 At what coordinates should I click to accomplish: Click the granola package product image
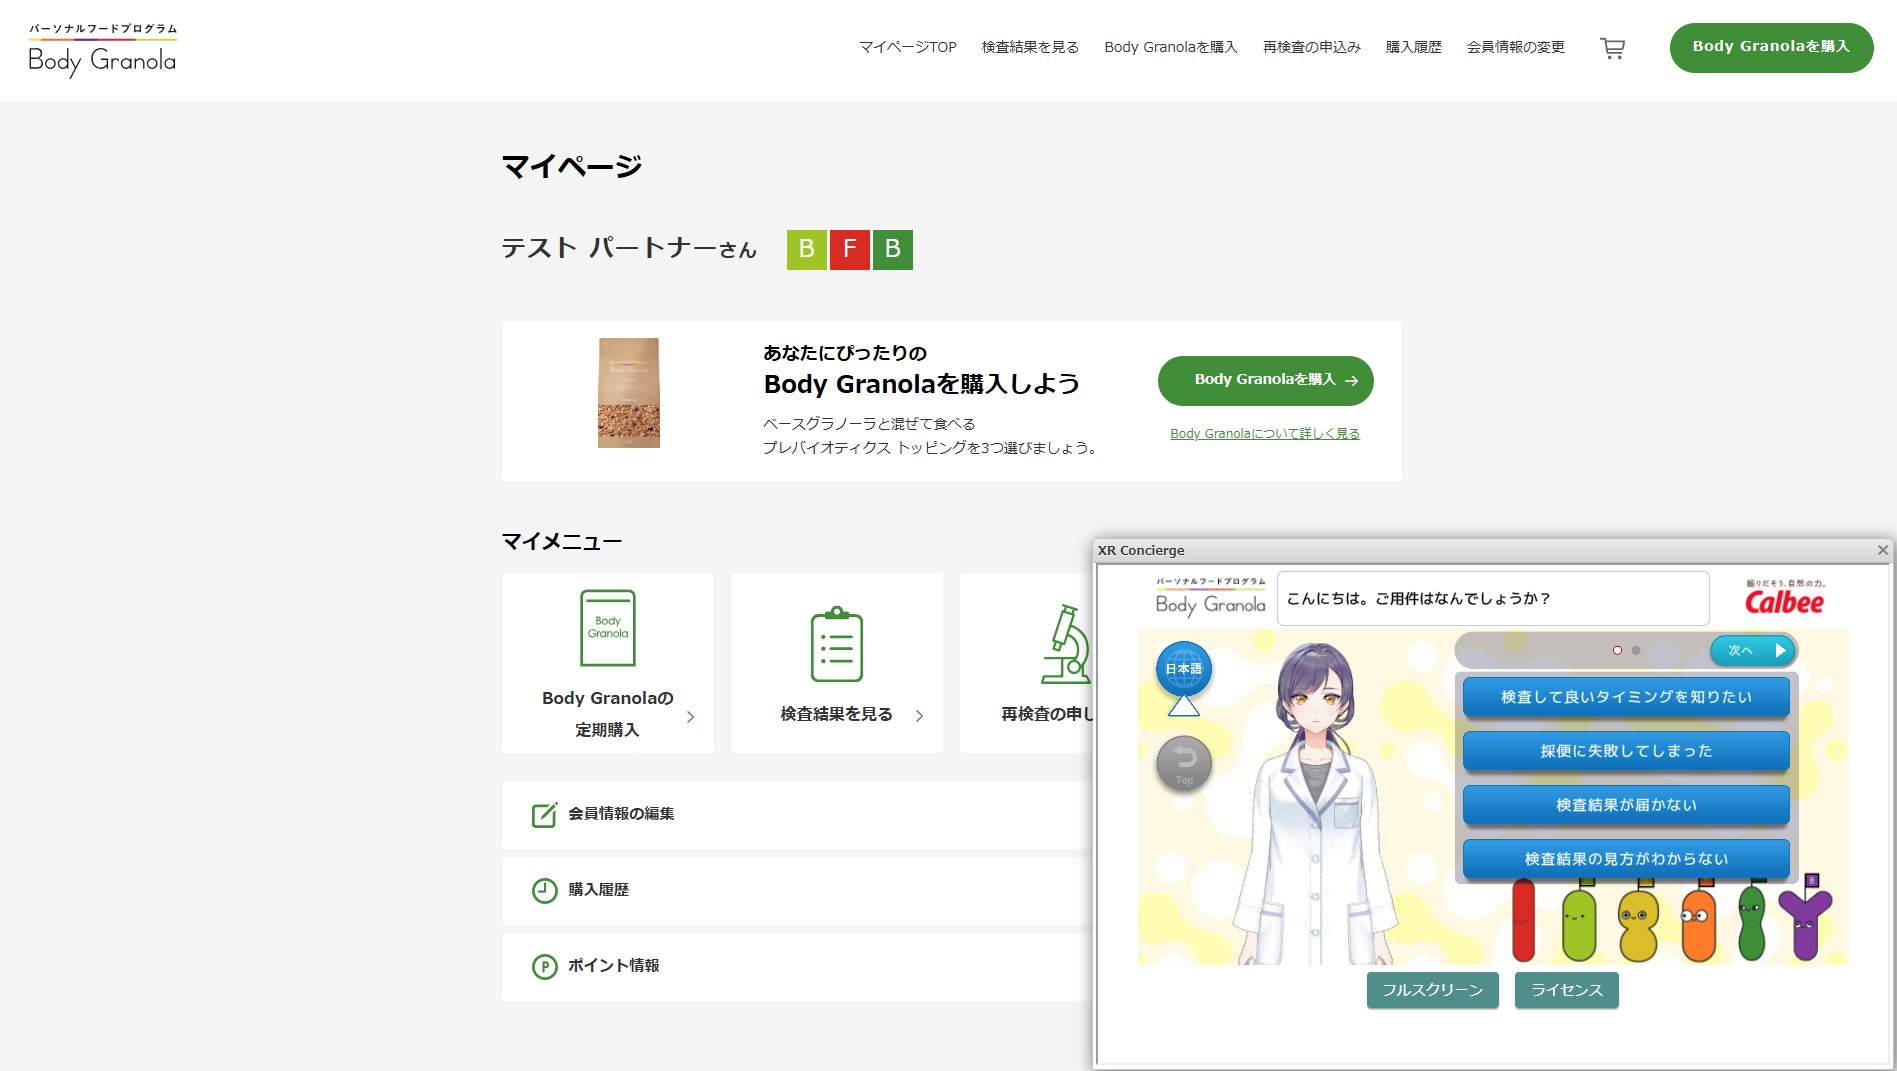[629, 393]
